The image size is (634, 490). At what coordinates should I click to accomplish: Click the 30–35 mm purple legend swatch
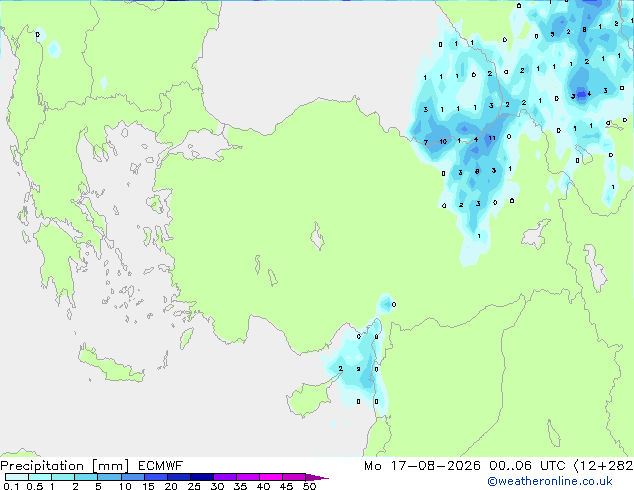pos(224,477)
